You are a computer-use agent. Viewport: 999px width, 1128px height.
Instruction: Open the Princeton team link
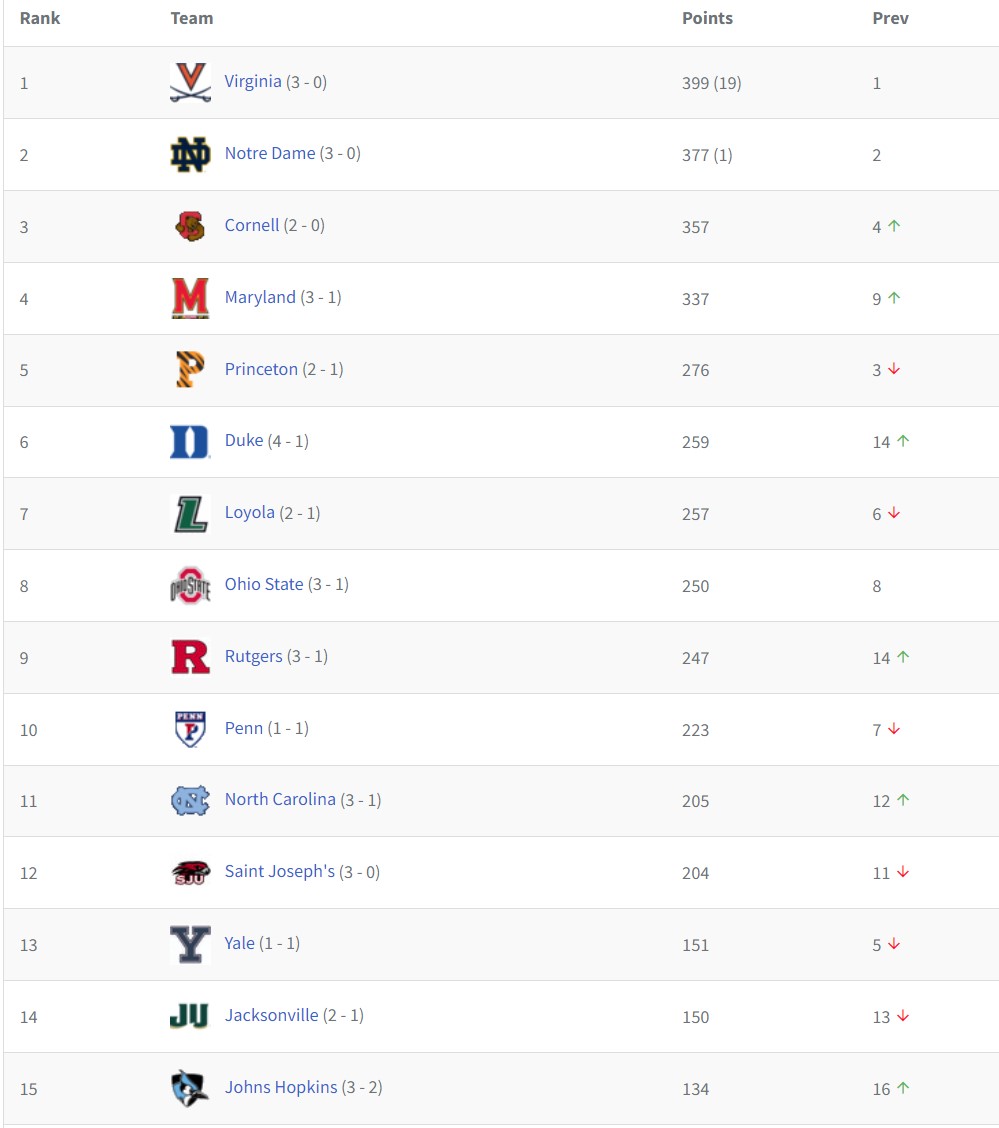point(261,369)
